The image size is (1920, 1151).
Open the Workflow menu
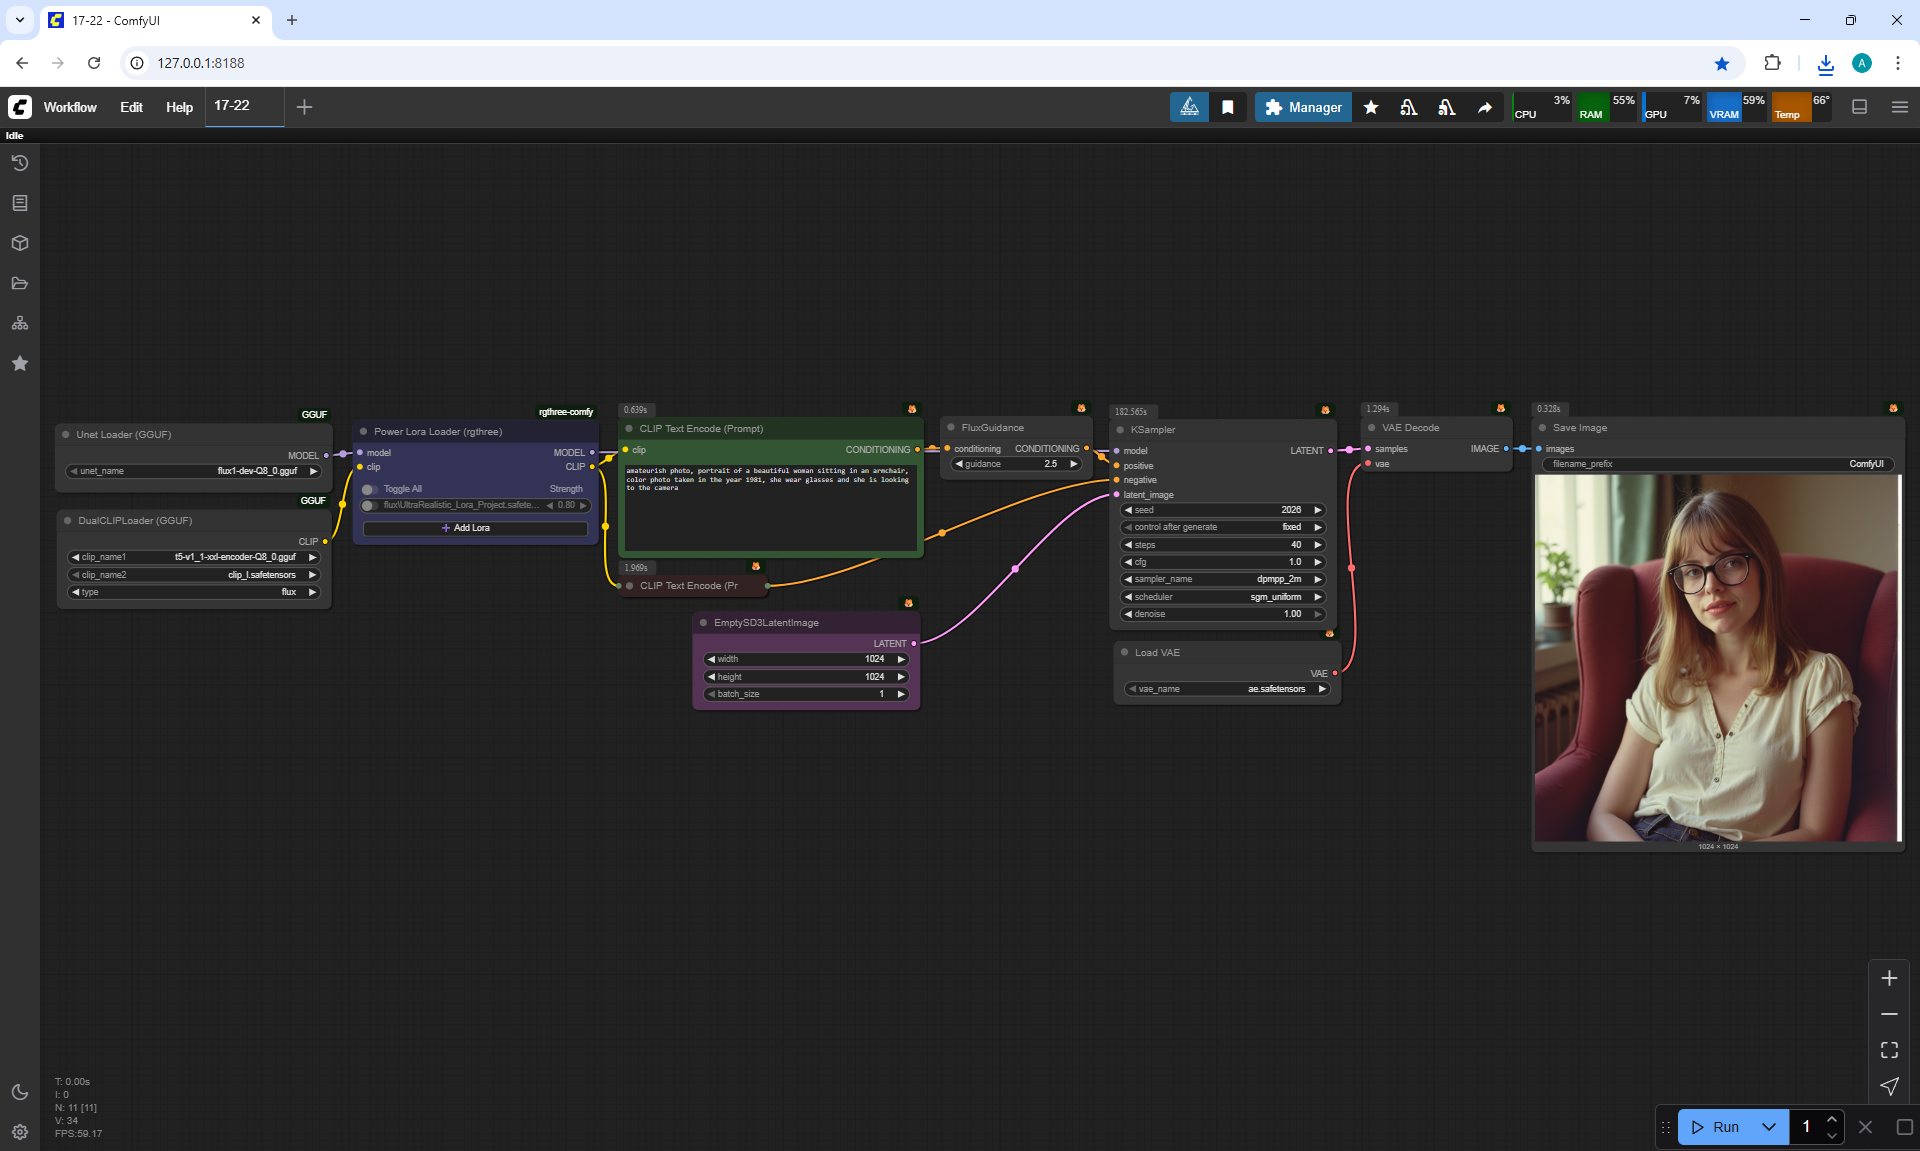pyautogui.click(x=70, y=107)
